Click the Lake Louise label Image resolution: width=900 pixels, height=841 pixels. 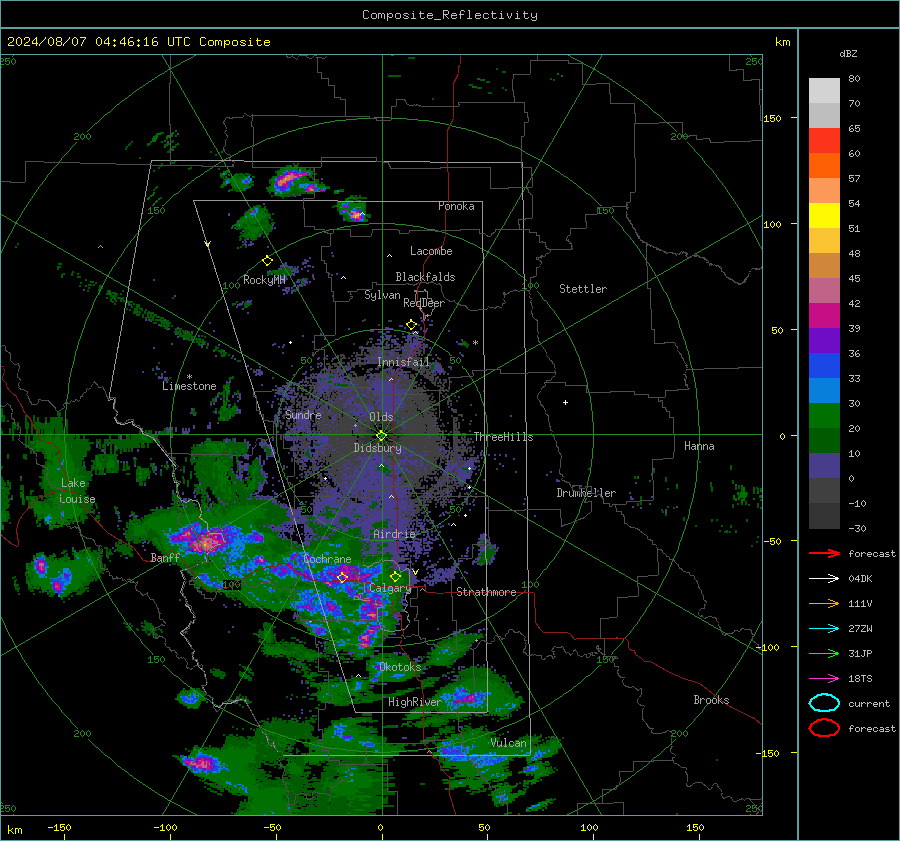[77, 491]
